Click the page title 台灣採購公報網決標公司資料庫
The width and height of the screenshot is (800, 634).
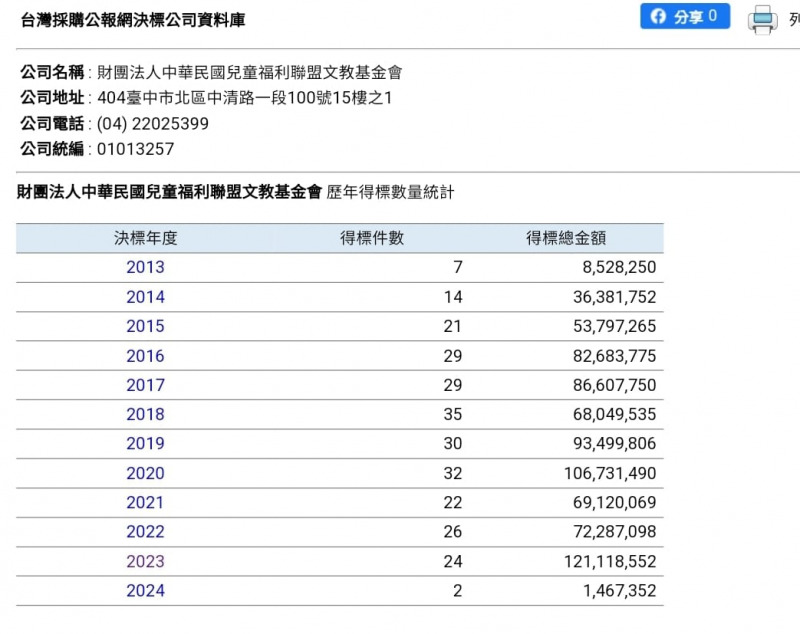coord(133,20)
